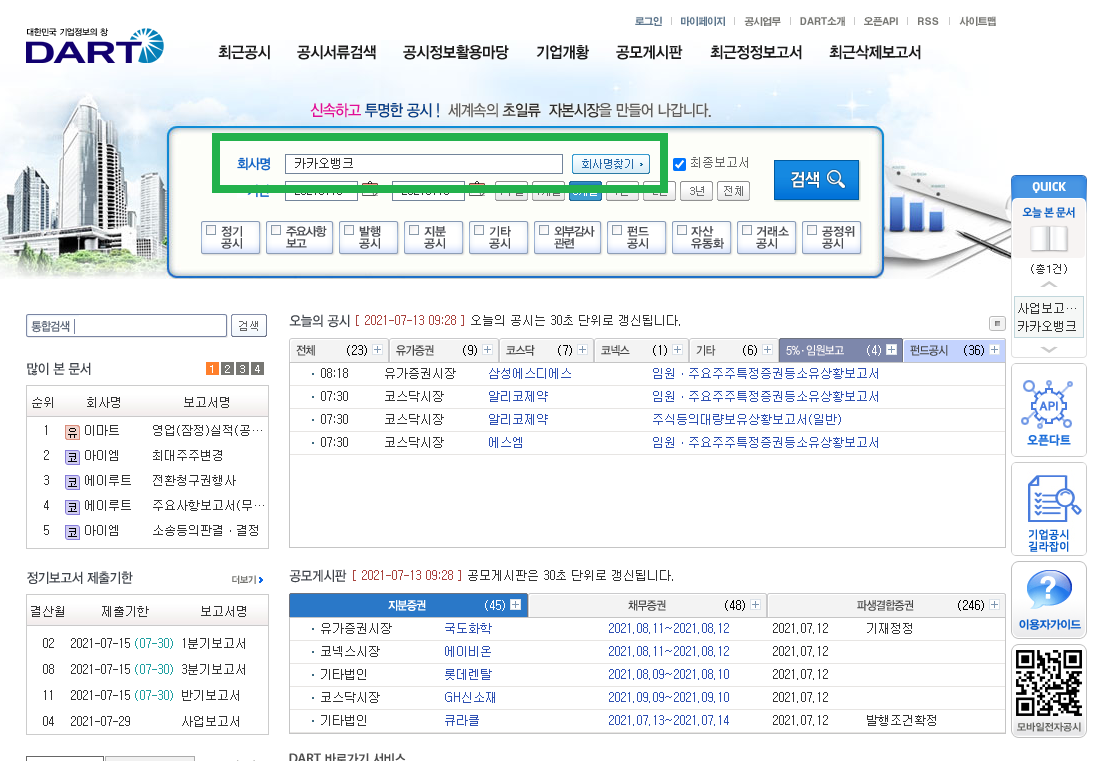Open the 공시정보활용마당 menu
Screen dimensions: 1103x761
pos(456,52)
